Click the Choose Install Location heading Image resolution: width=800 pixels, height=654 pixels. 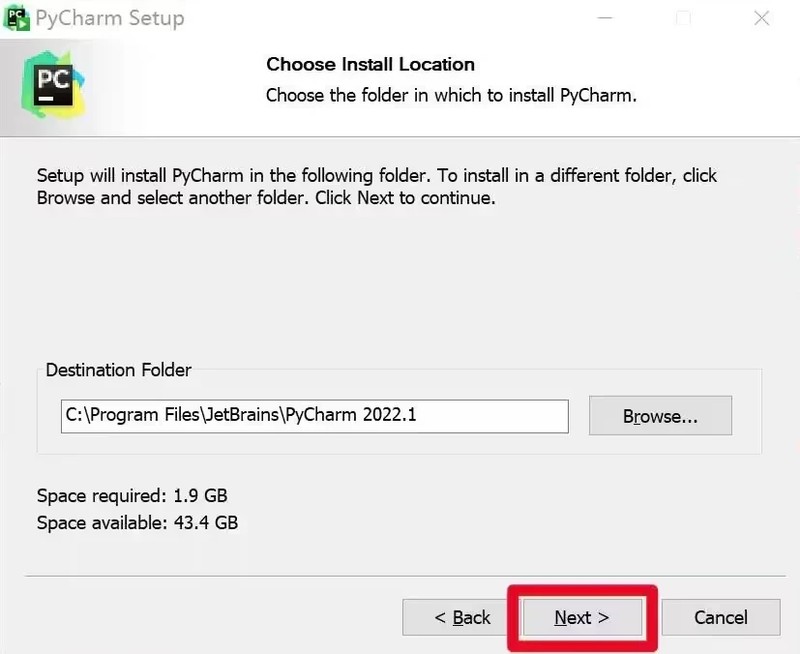(370, 64)
